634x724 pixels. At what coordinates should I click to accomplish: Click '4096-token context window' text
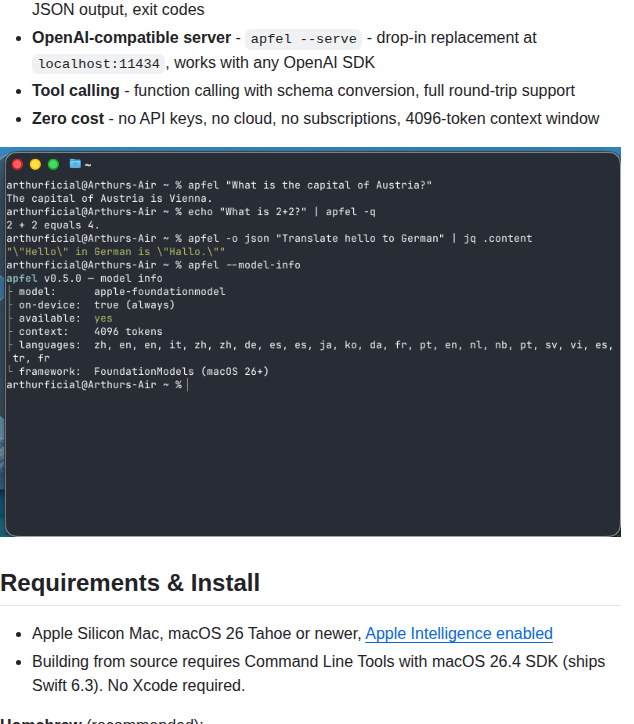pos(502,119)
